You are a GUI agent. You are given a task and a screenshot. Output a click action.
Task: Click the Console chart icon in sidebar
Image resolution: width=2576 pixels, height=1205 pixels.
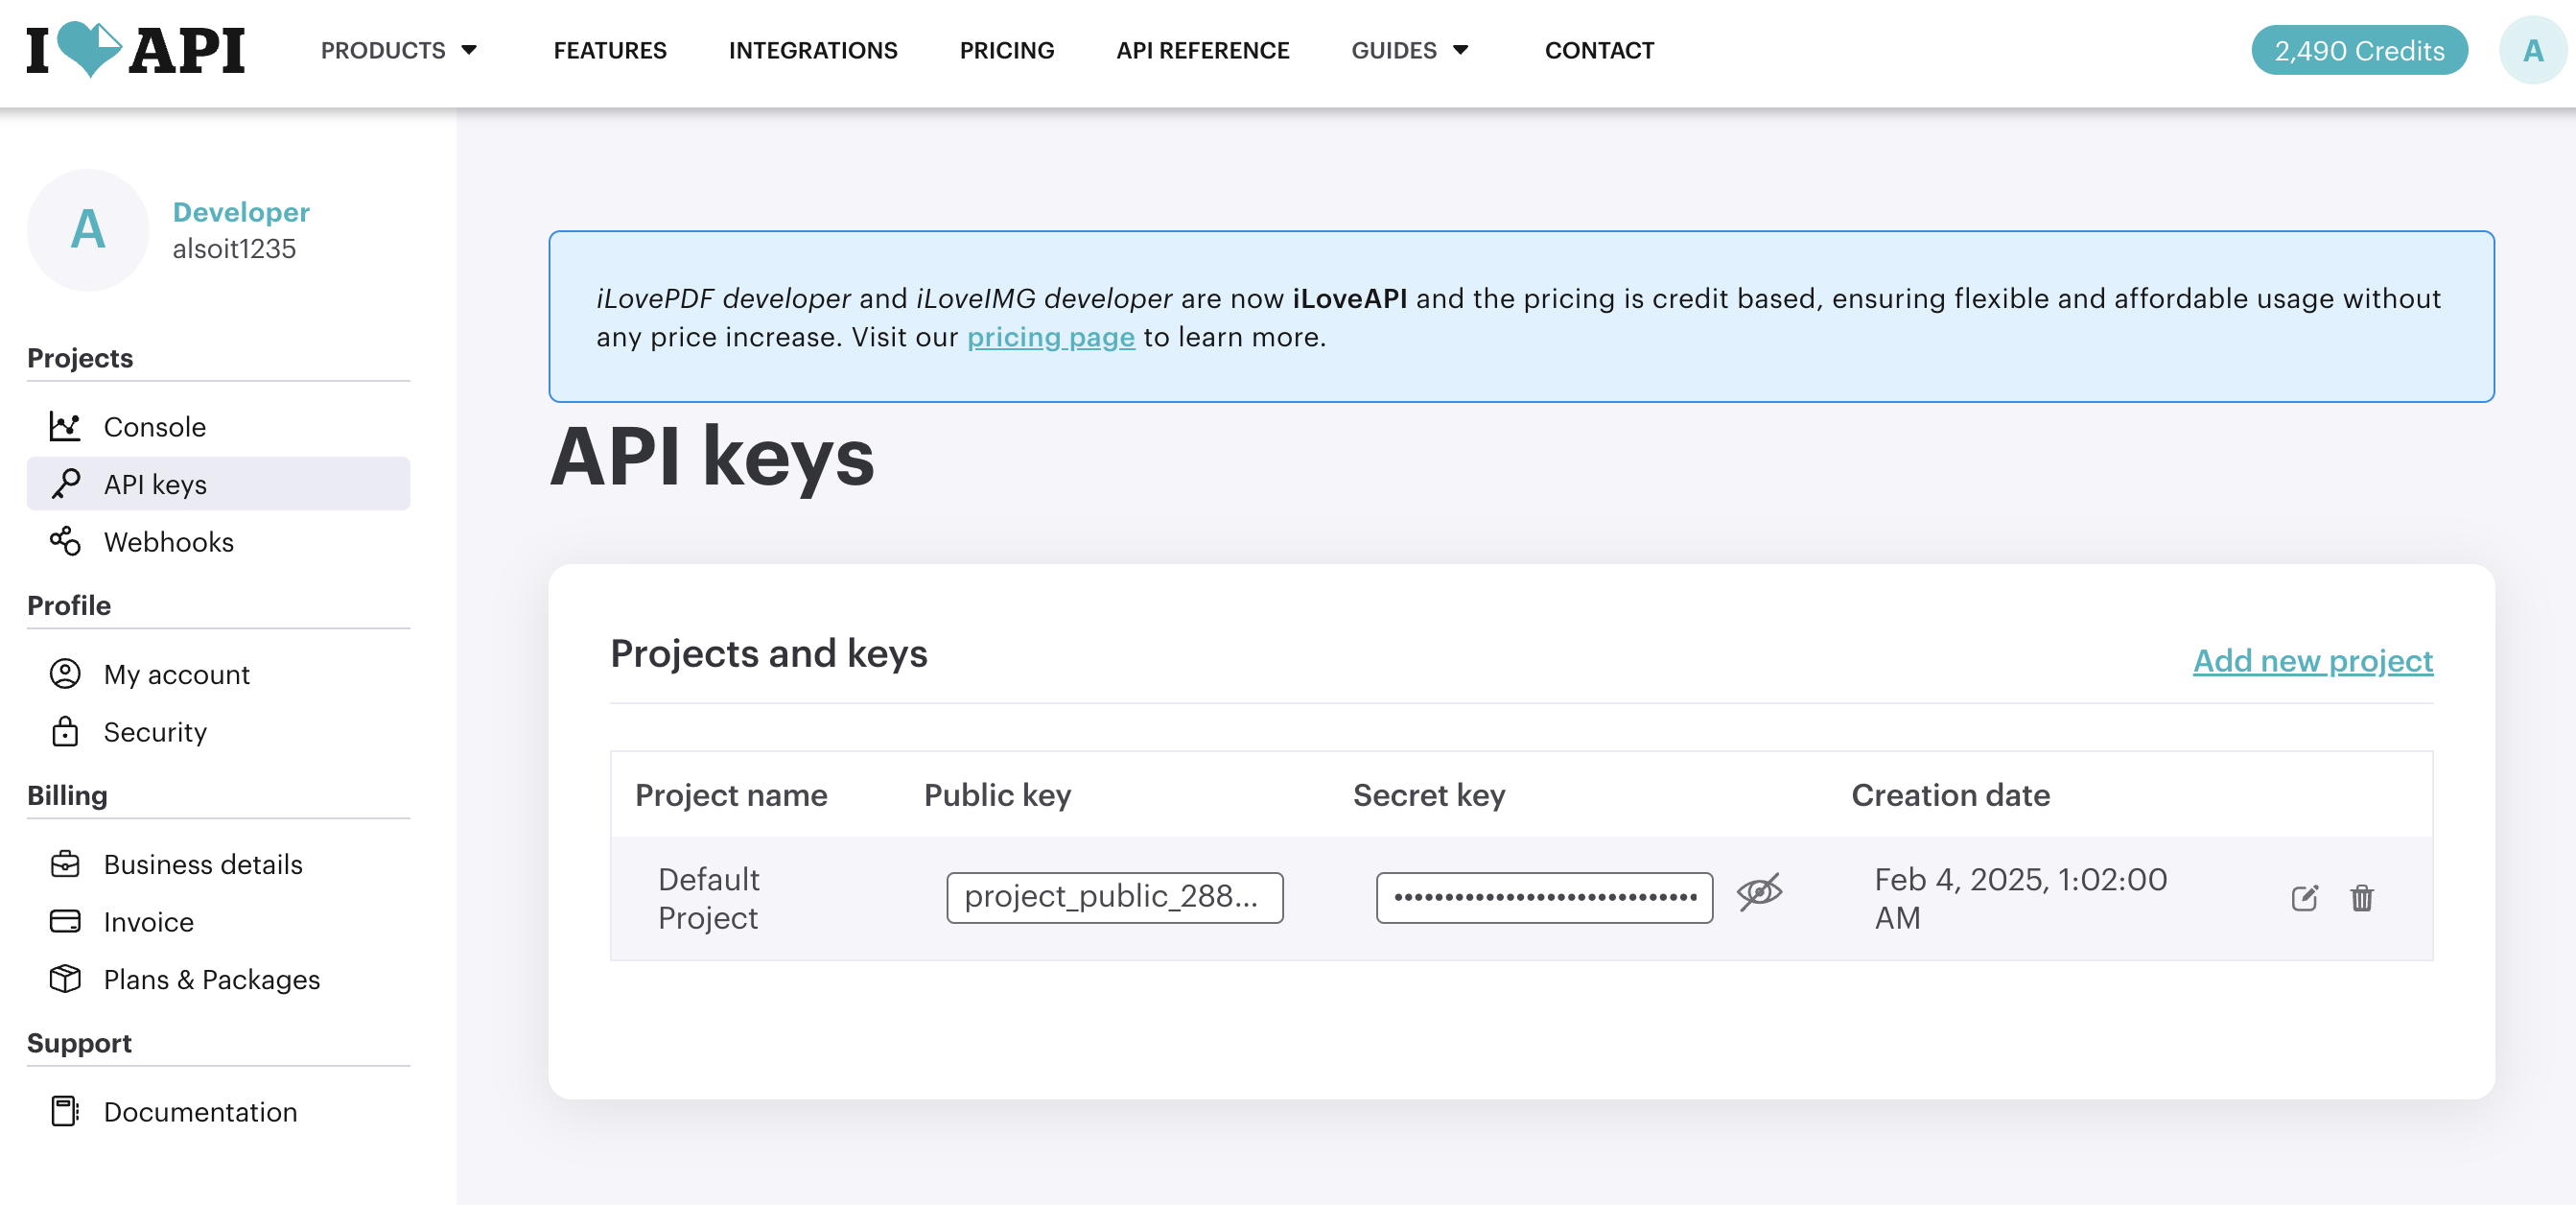(x=65, y=427)
